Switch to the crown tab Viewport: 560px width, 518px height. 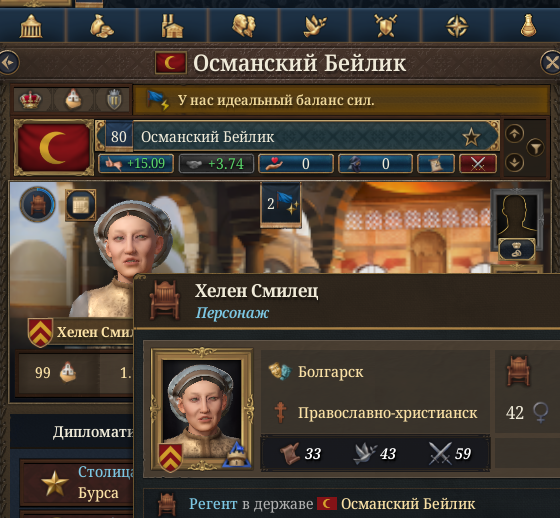[x=30, y=100]
